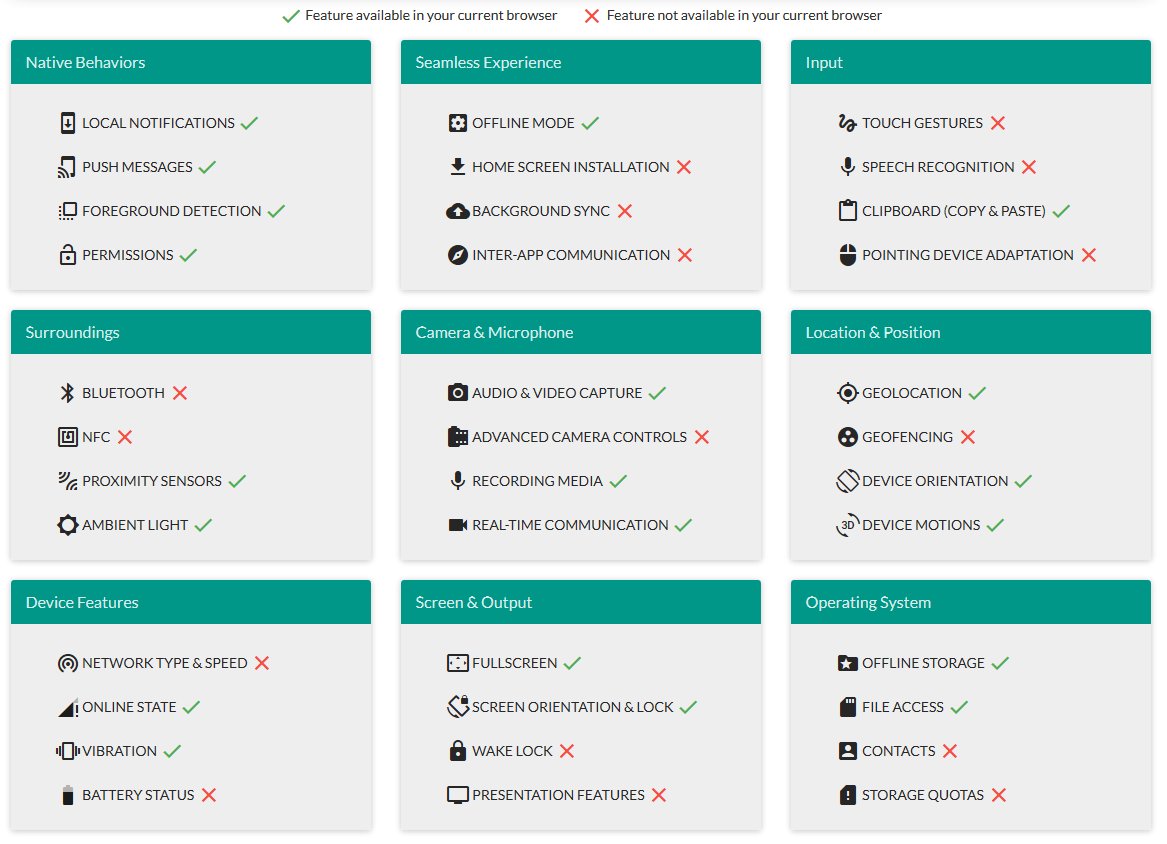Click the Bluetooth symbol icon
The image size is (1167, 844).
coord(68,392)
